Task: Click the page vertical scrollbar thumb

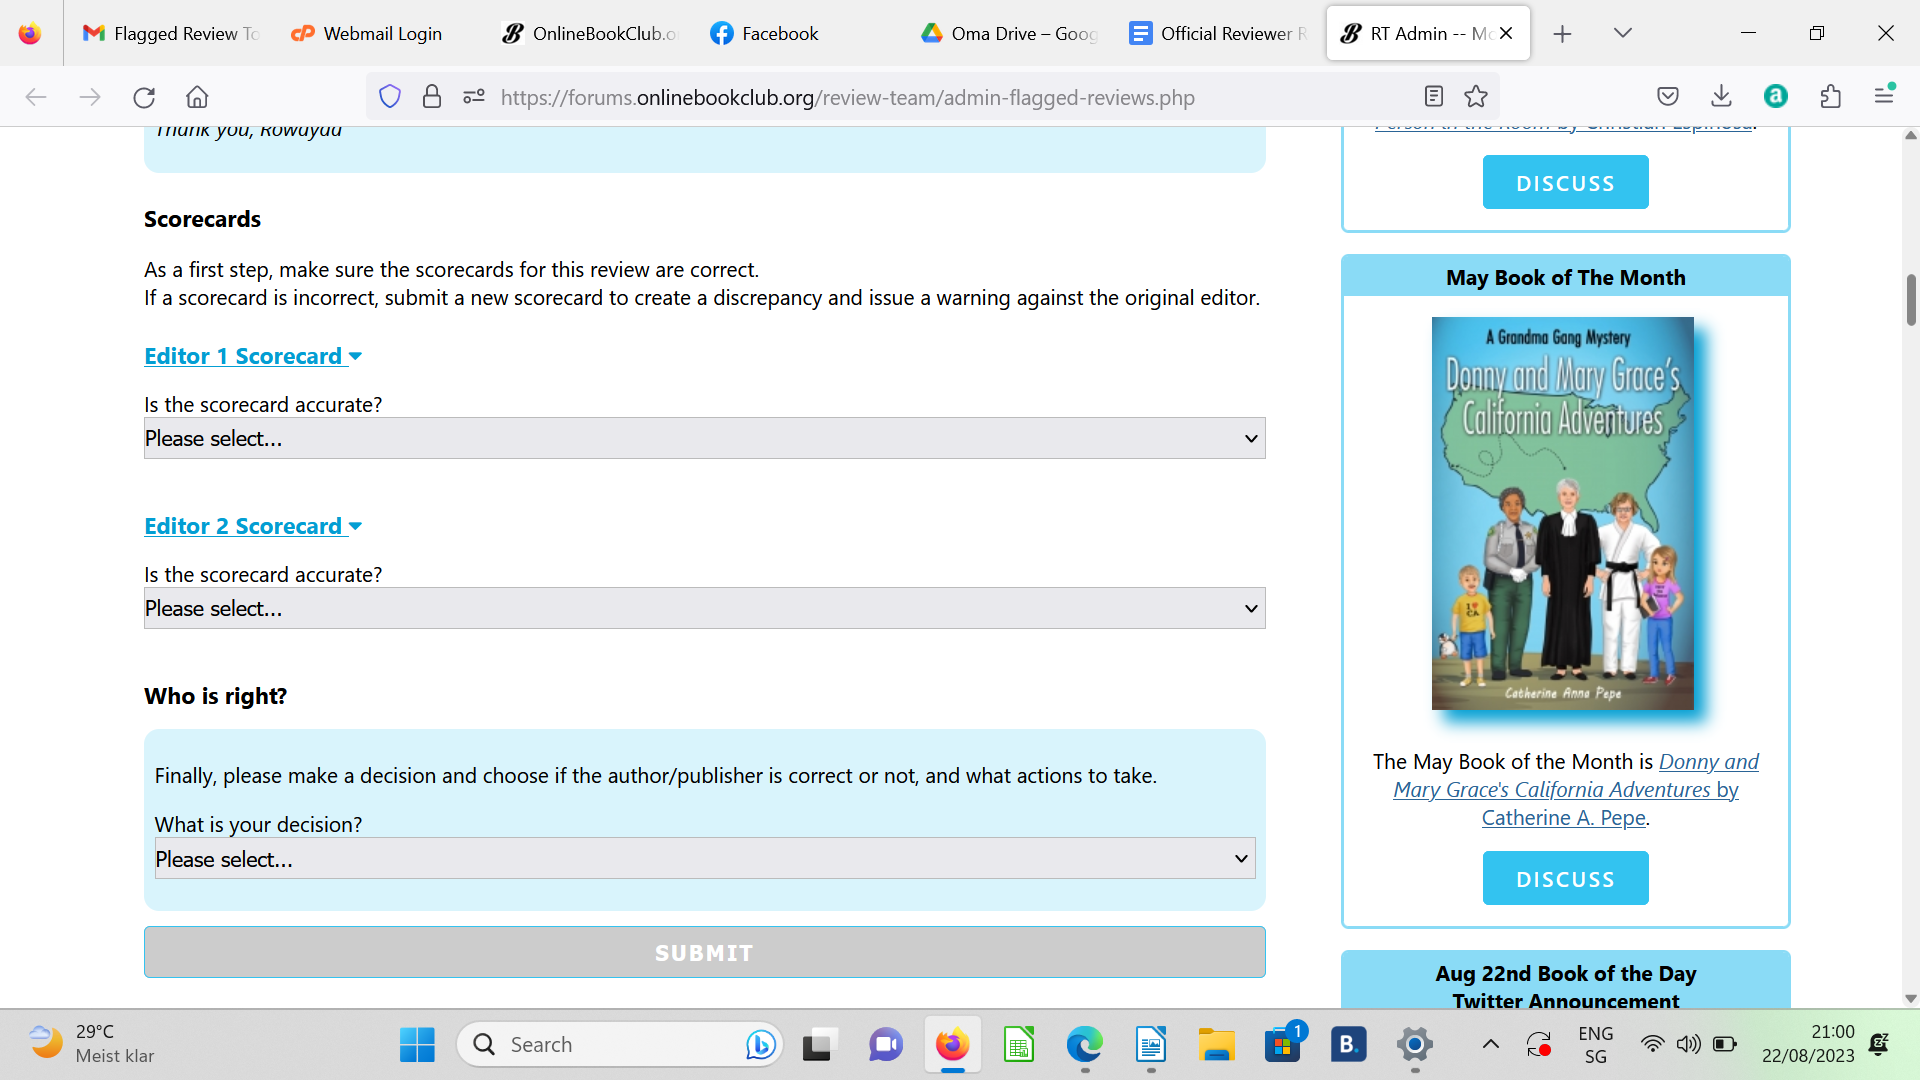Action: click(1910, 300)
